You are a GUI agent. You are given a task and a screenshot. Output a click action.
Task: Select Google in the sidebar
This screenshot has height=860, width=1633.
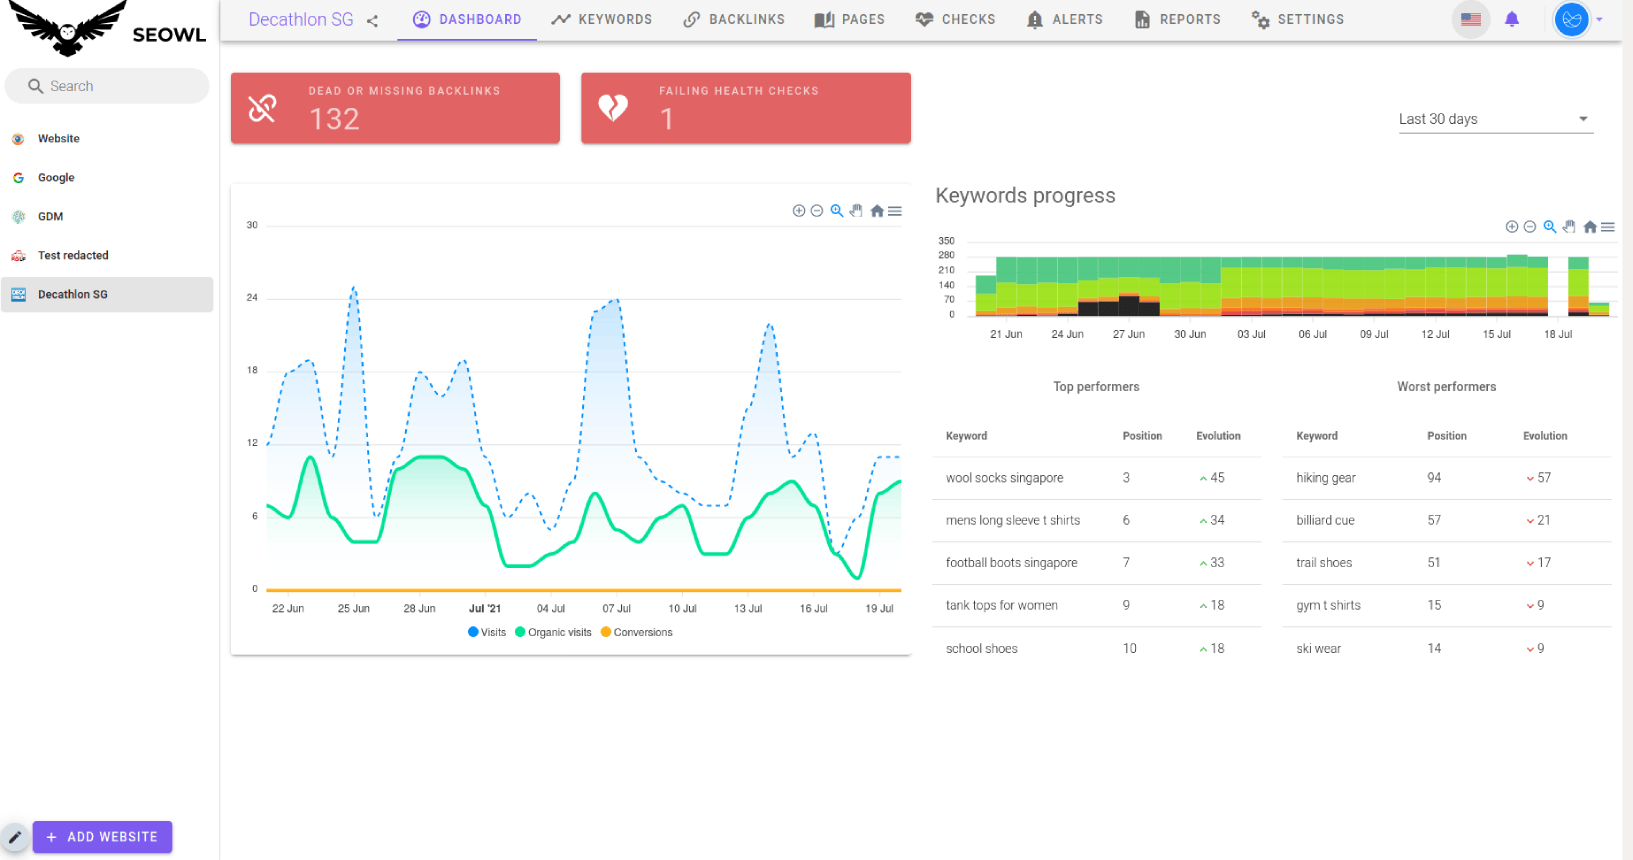click(x=107, y=178)
